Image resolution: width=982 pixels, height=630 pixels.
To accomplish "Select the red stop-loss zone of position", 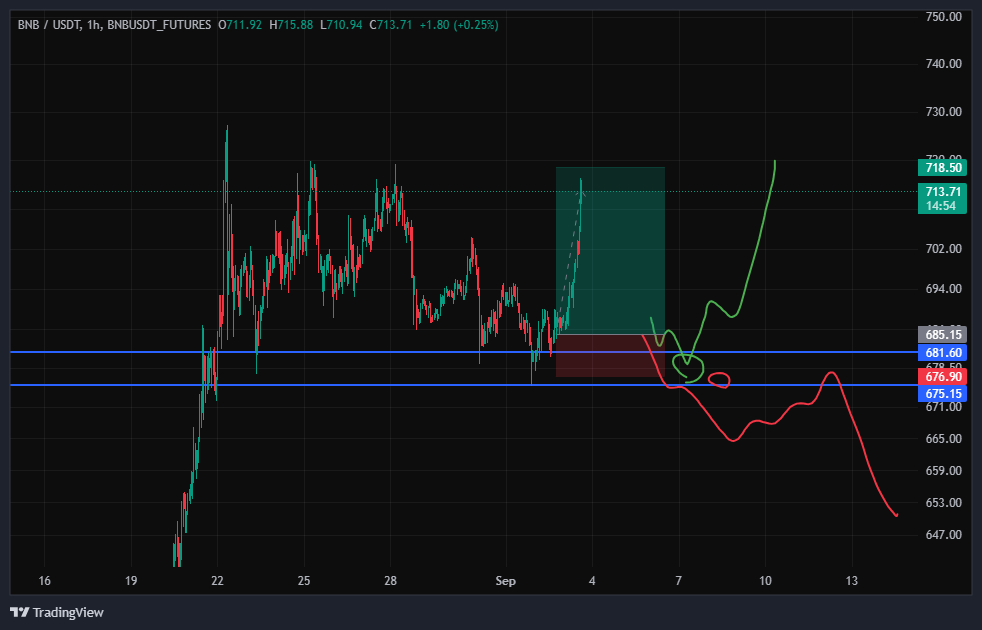I will coord(610,356).
